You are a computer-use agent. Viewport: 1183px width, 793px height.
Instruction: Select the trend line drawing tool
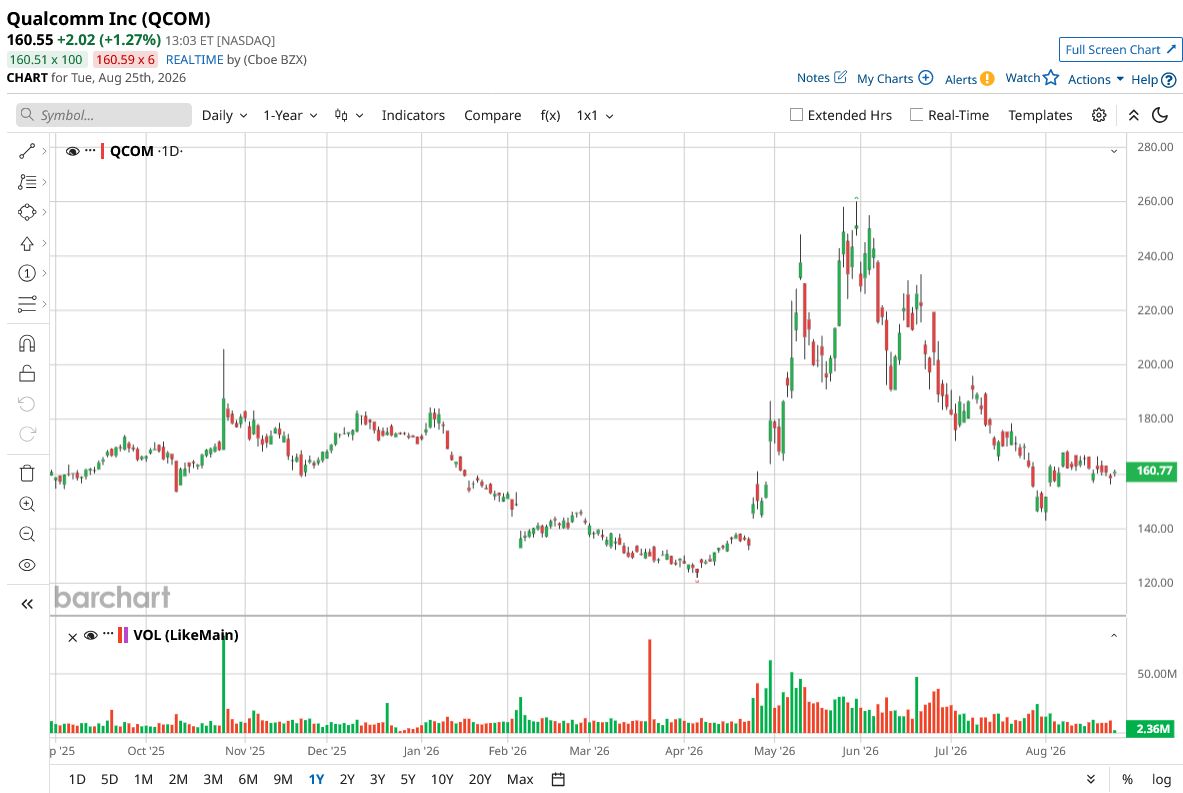pyautogui.click(x=26, y=151)
